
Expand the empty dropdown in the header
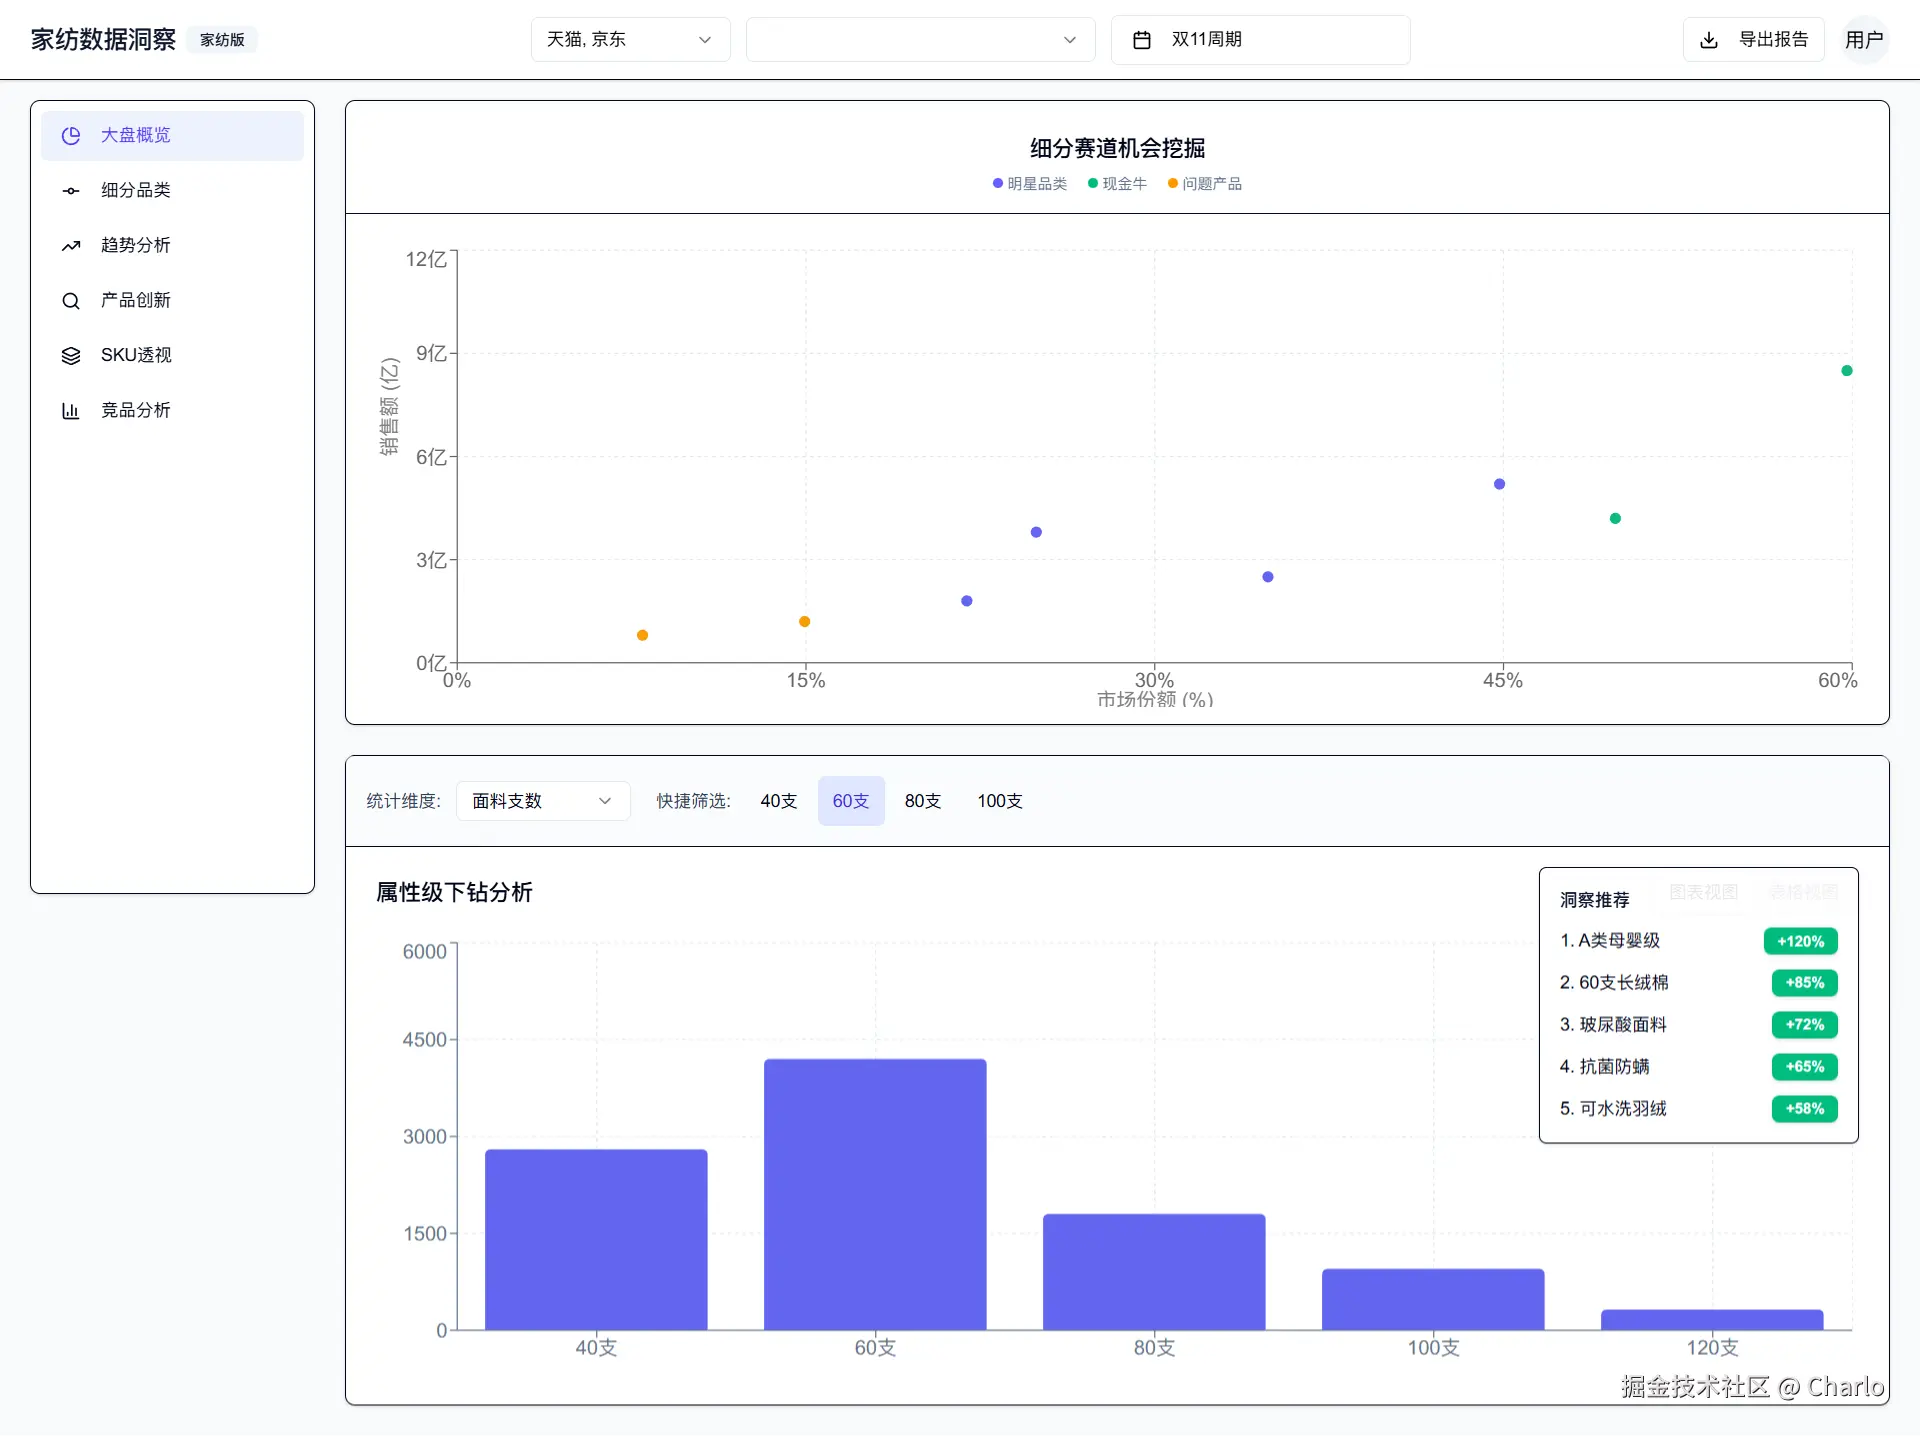920,40
